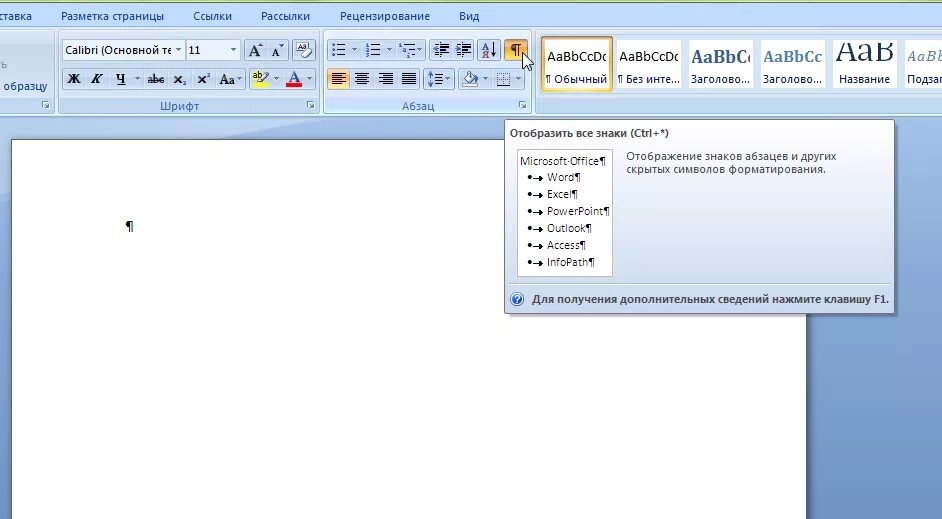Justify text alignment
This screenshot has height=519, width=942.
click(x=409, y=79)
